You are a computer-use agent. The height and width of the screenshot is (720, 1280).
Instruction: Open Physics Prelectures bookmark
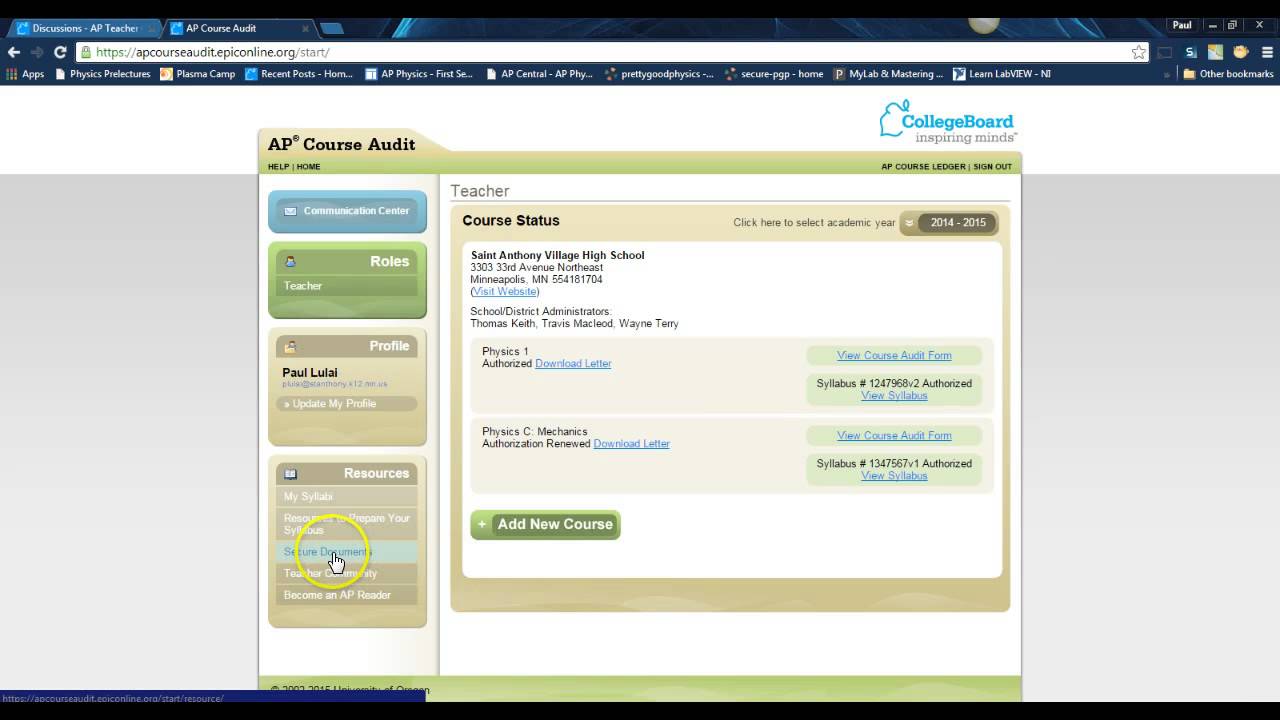pos(102,74)
